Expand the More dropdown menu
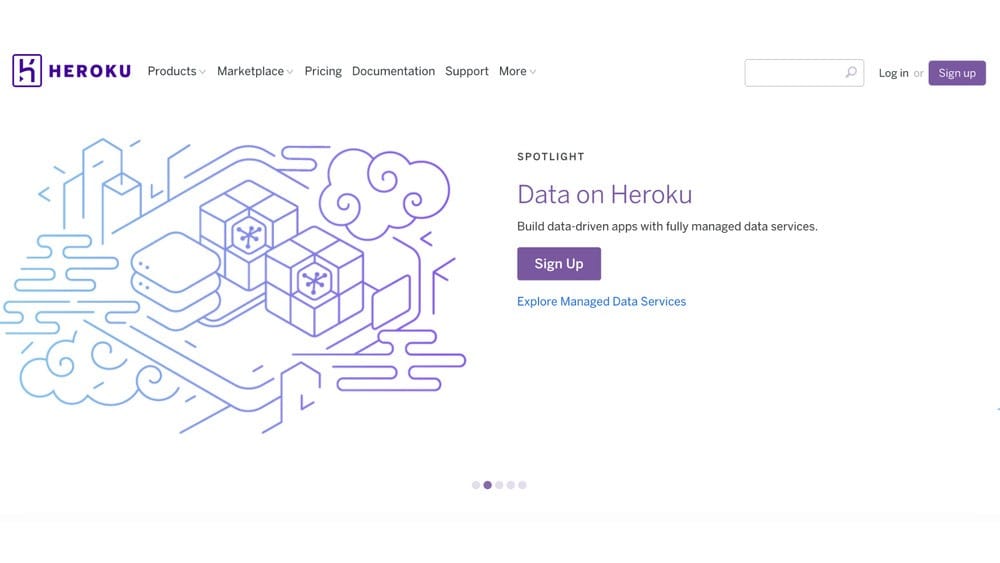 click(517, 71)
